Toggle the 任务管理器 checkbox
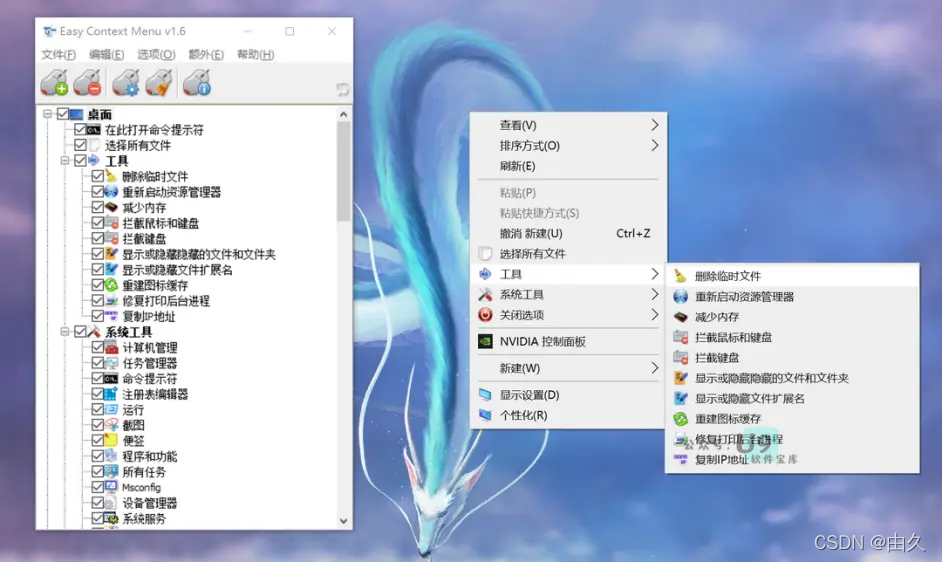 (x=97, y=363)
